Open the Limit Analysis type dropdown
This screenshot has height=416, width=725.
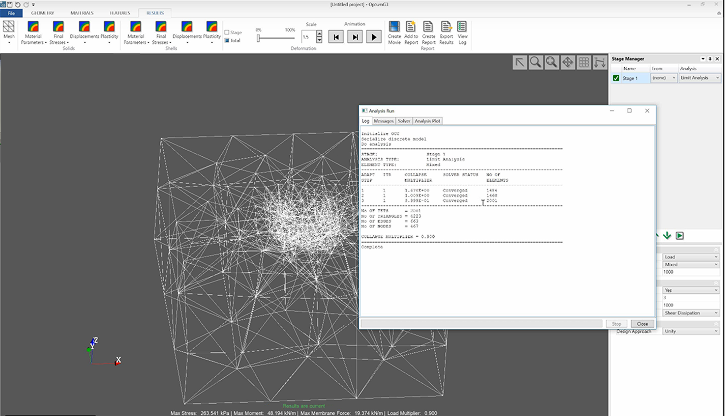(x=700, y=78)
